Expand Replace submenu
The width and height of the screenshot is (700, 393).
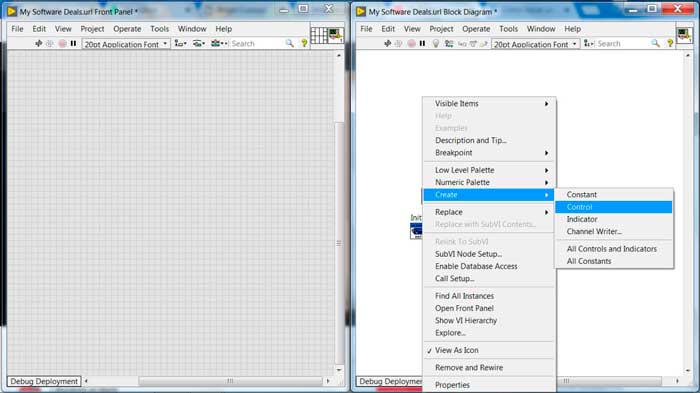(x=489, y=212)
